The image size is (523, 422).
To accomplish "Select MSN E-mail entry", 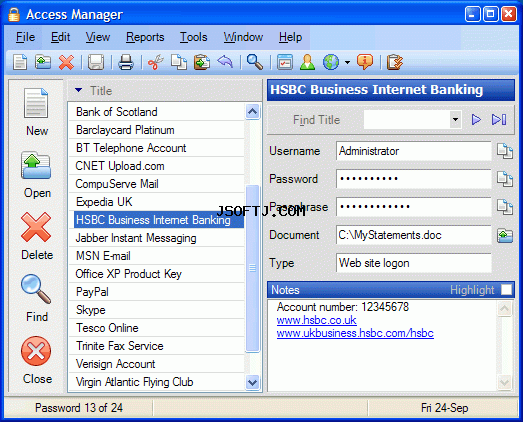I will coord(156,256).
